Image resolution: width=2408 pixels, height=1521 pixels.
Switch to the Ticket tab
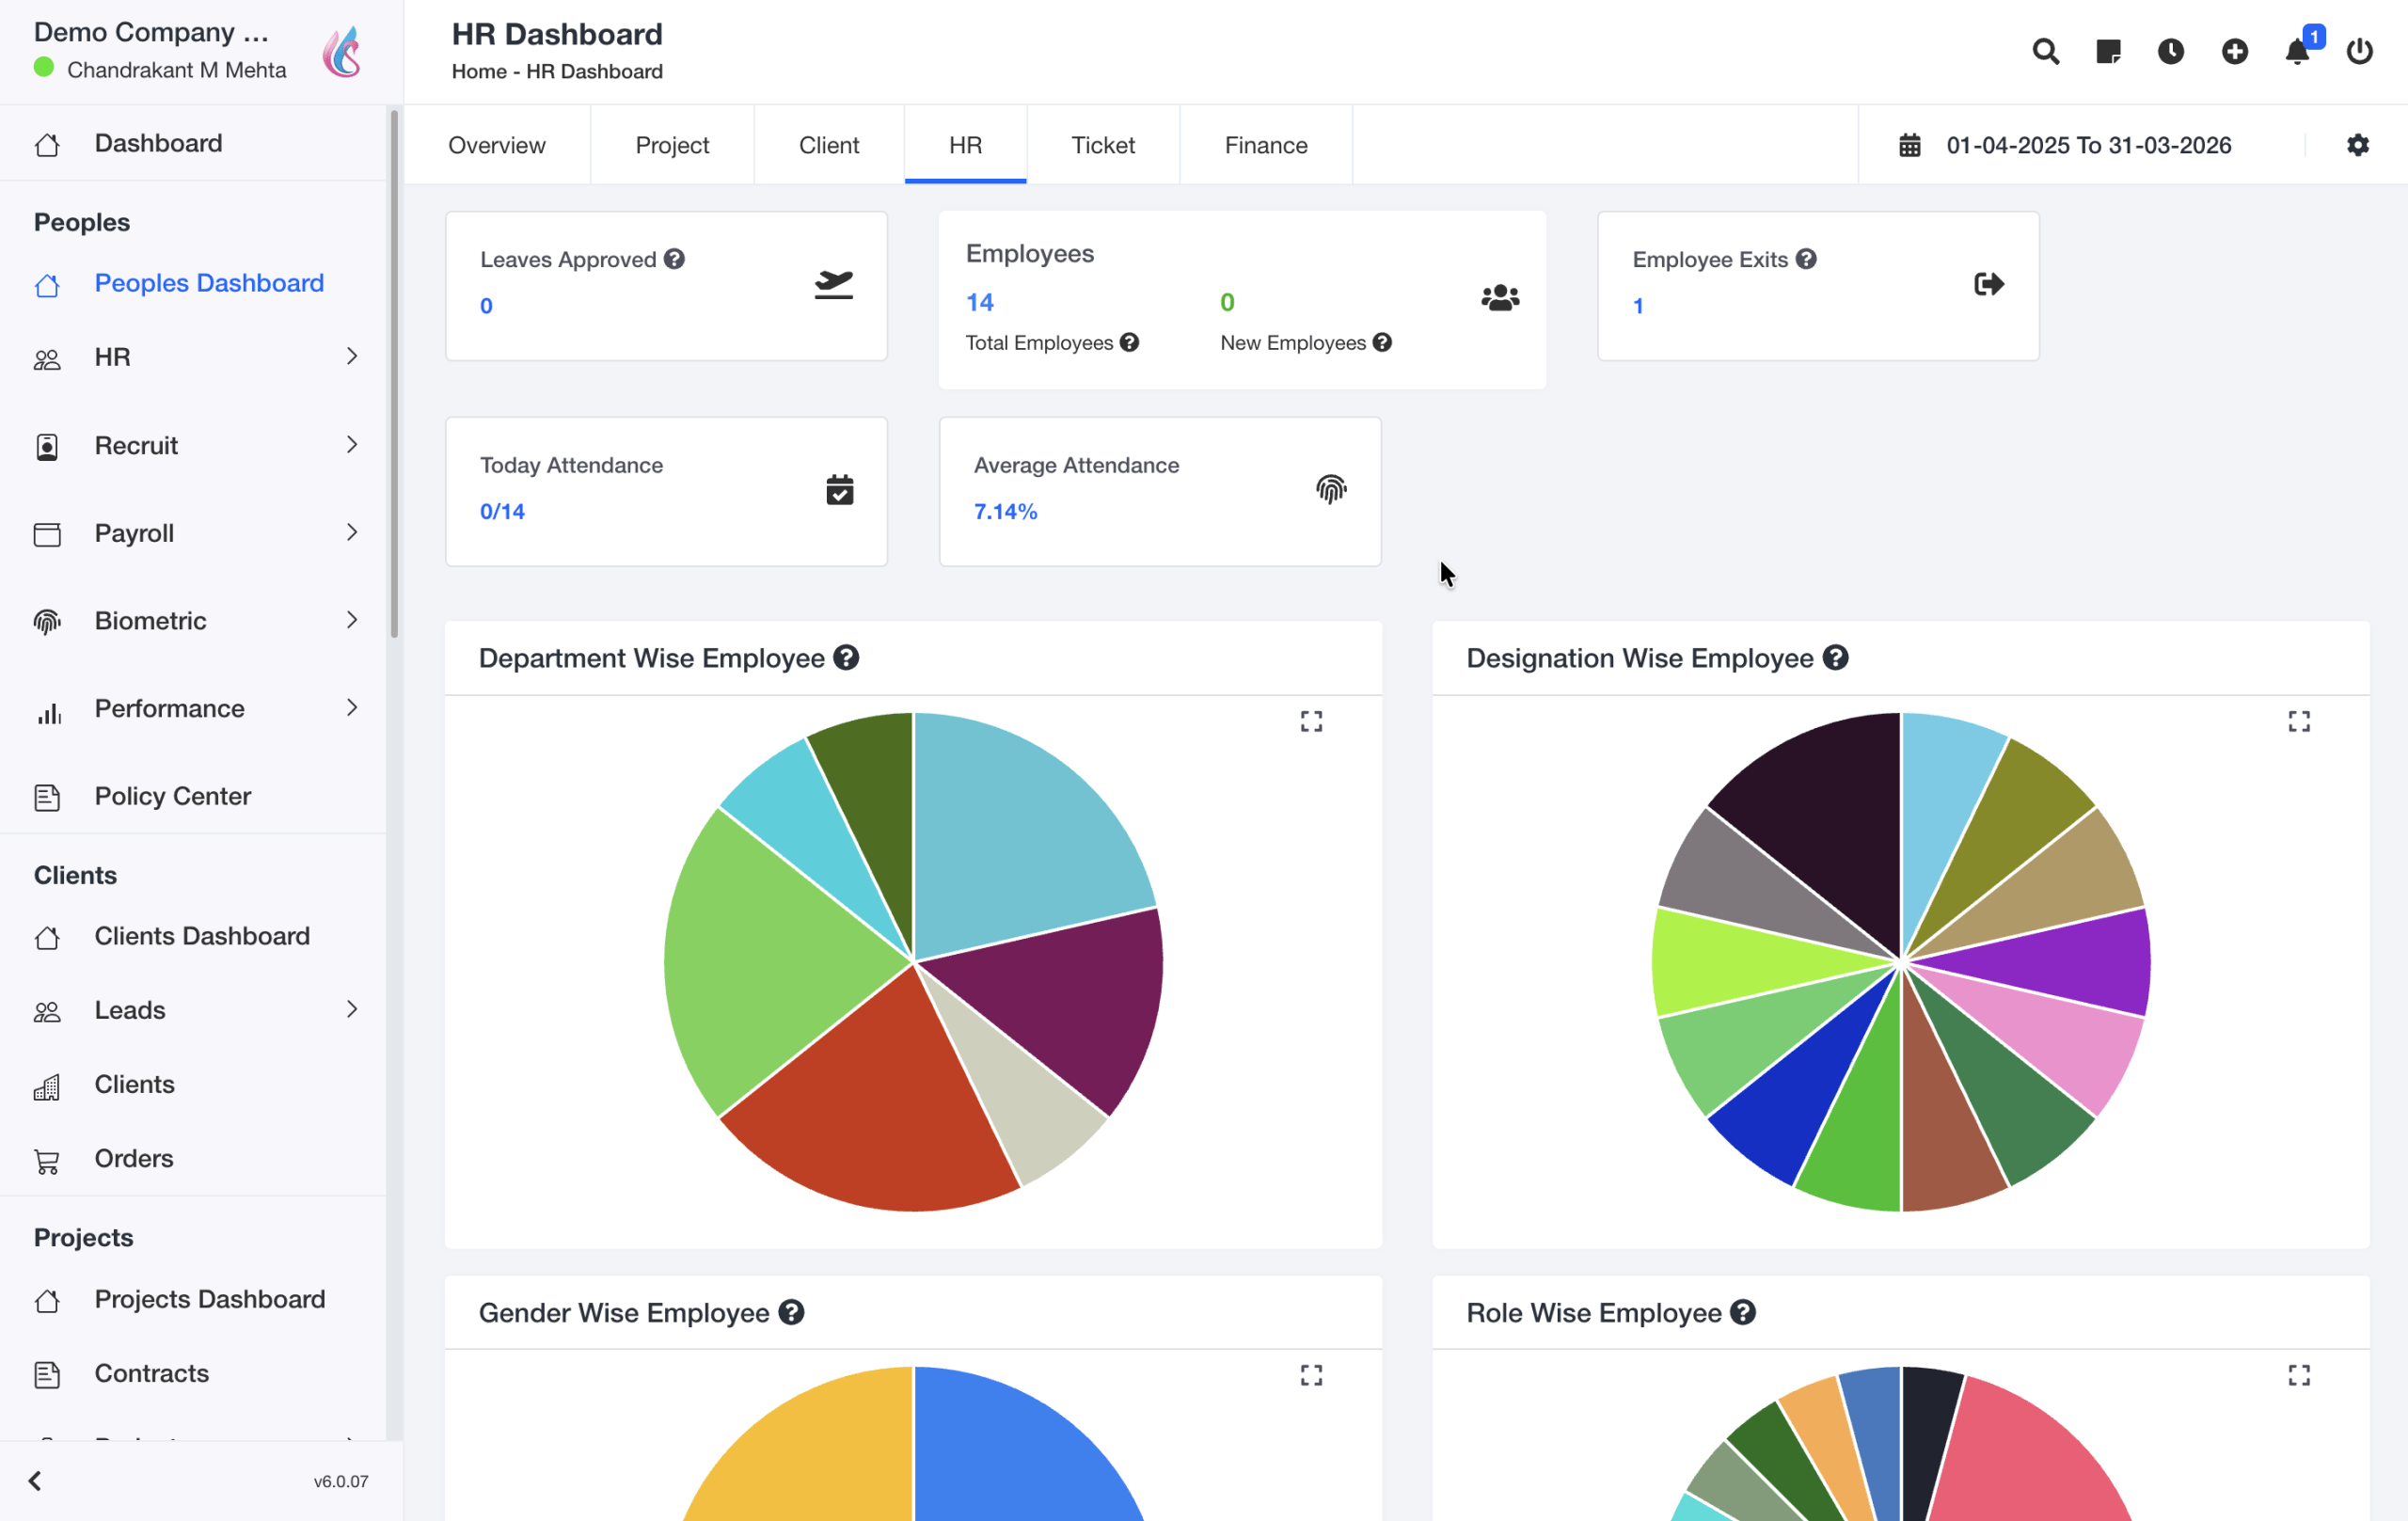pyautogui.click(x=1103, y=145)
